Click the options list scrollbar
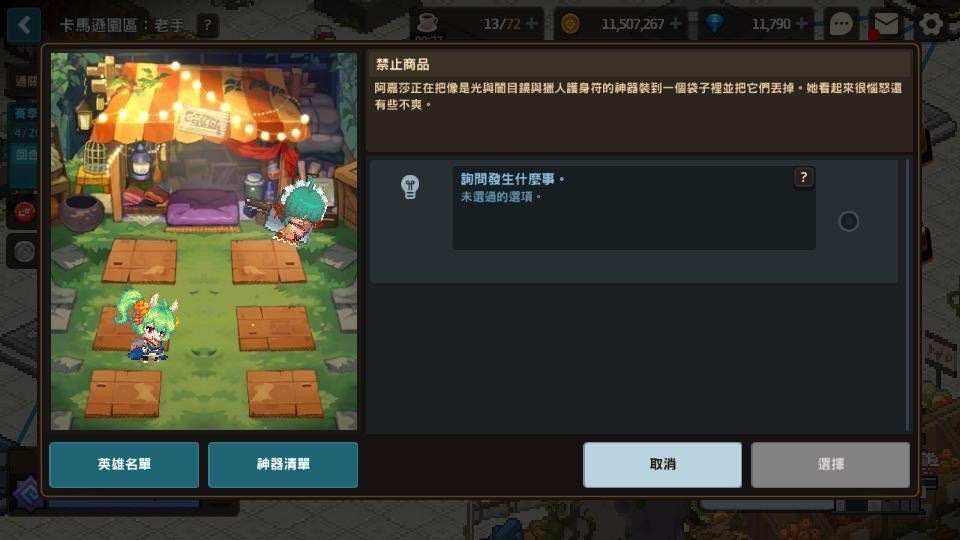Screen dimensions: 960x540 [907, 294]
